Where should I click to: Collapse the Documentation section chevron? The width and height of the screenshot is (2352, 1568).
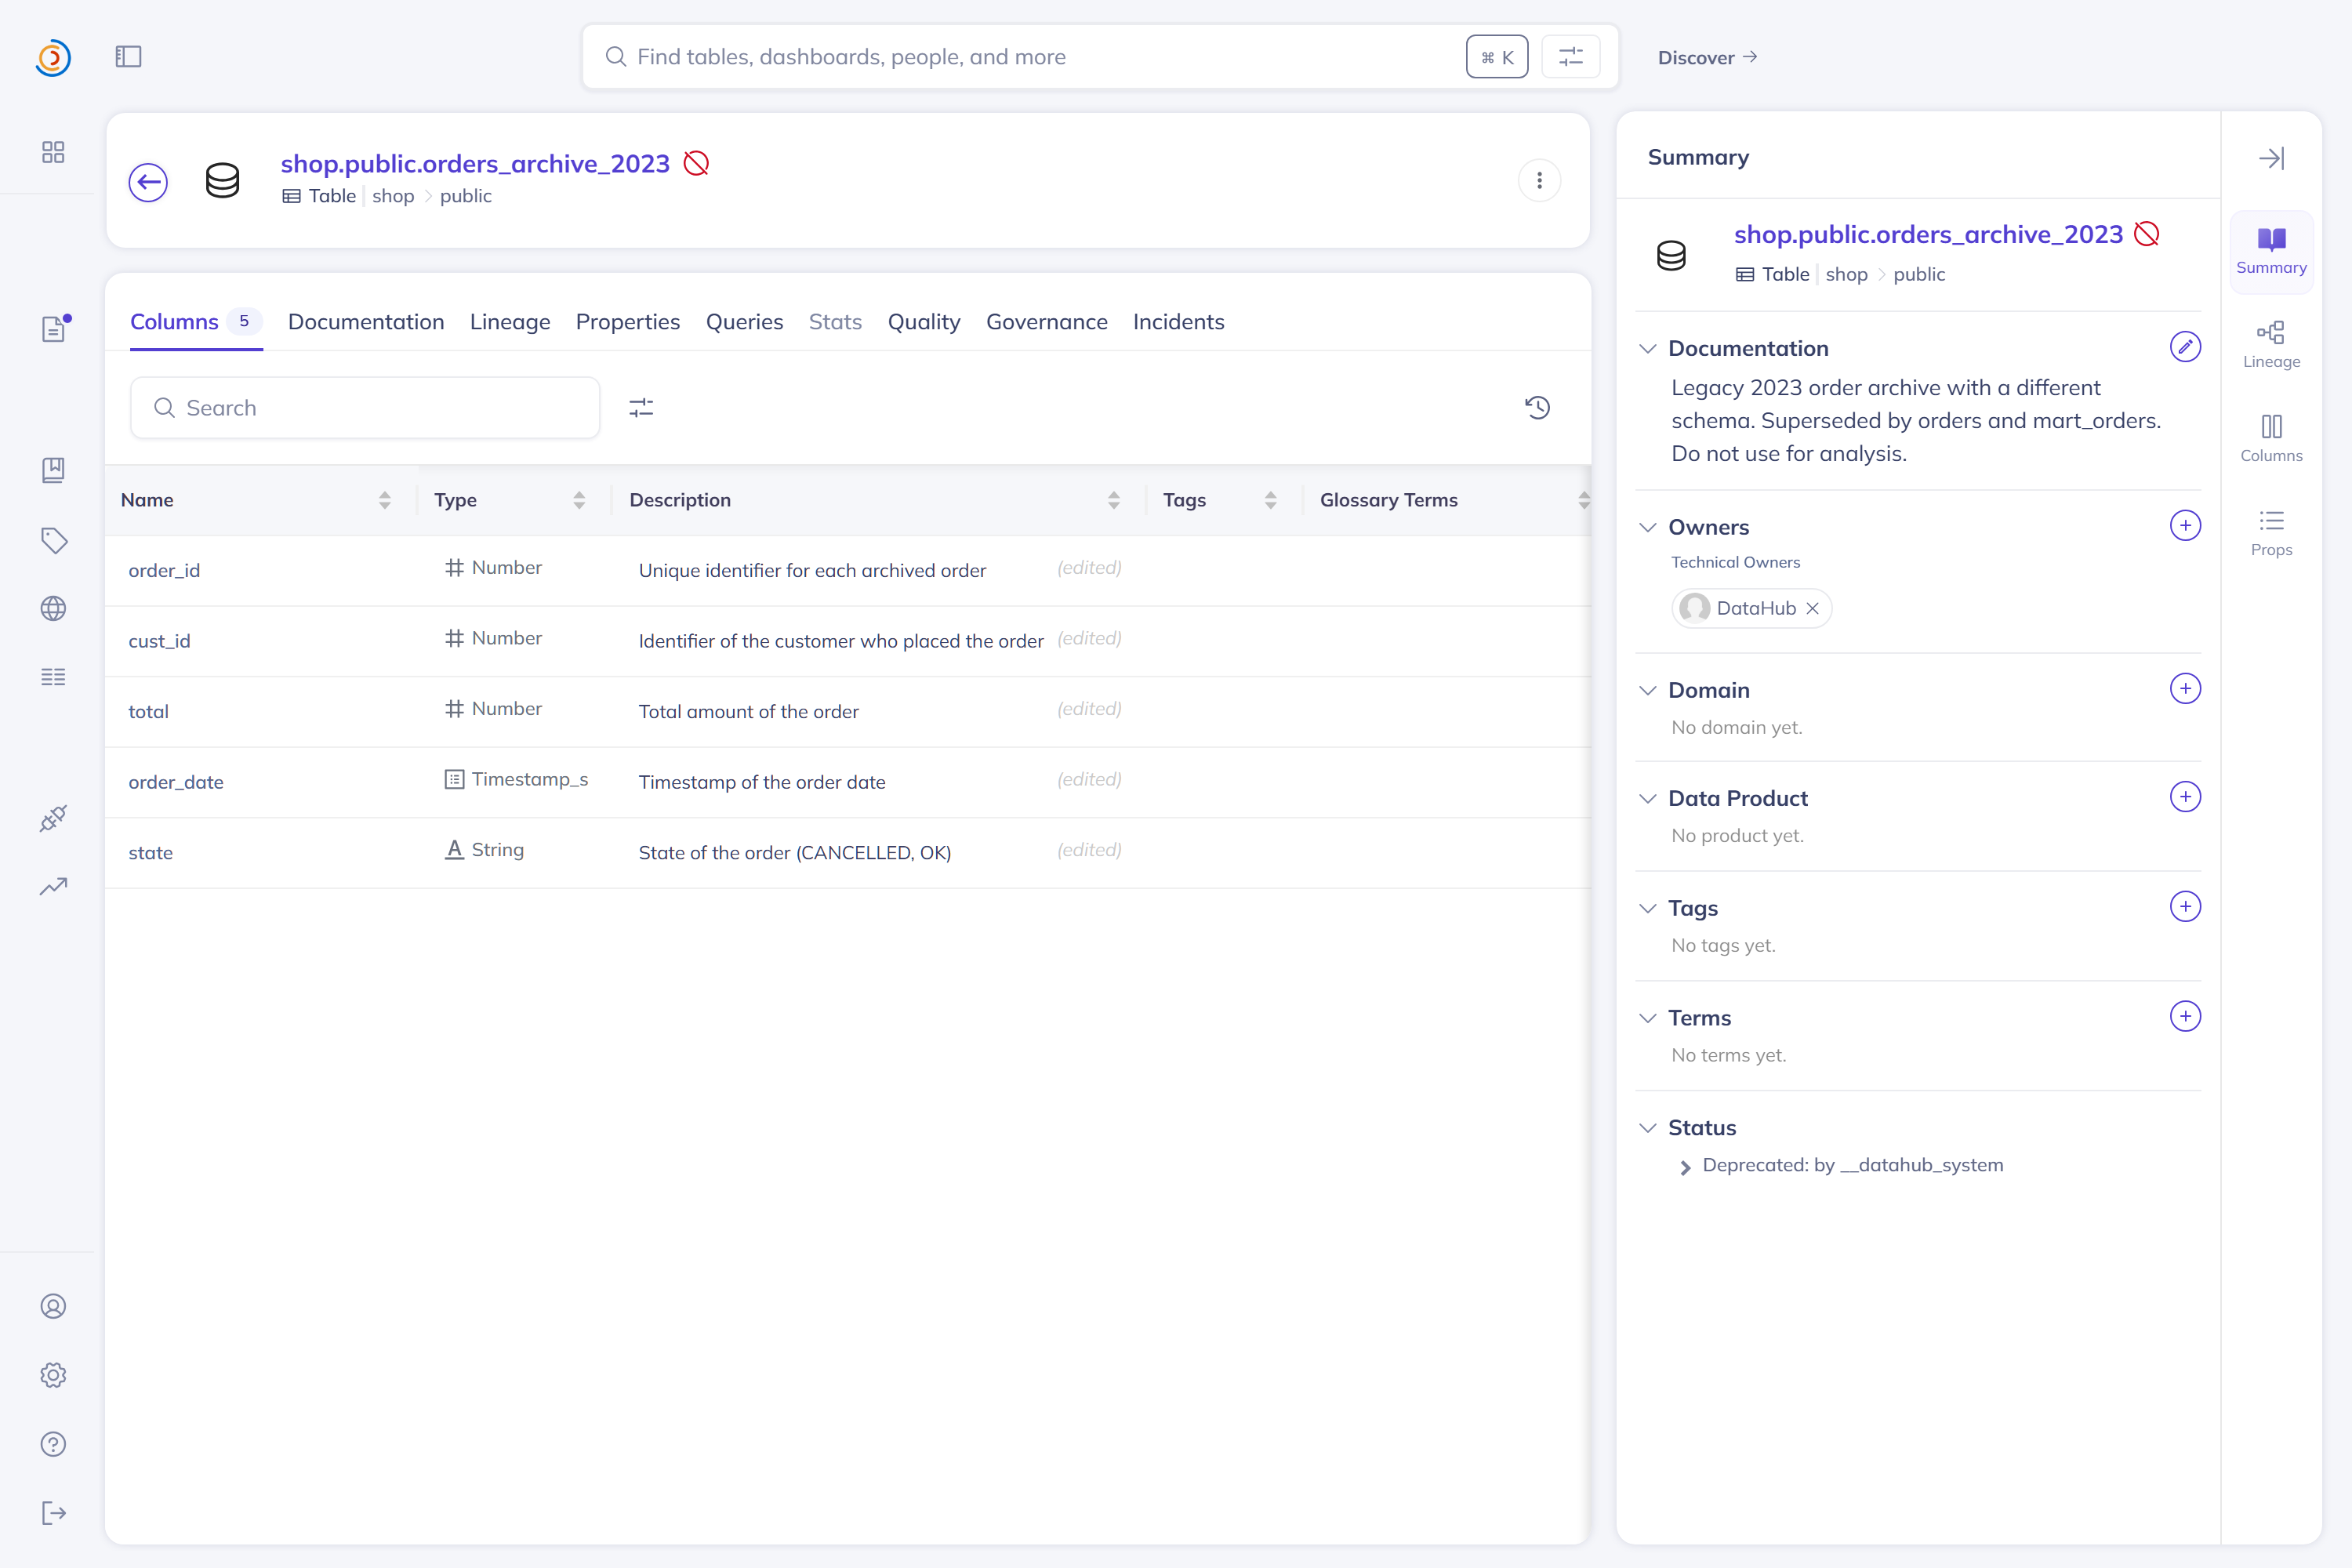pos(1648,349)
